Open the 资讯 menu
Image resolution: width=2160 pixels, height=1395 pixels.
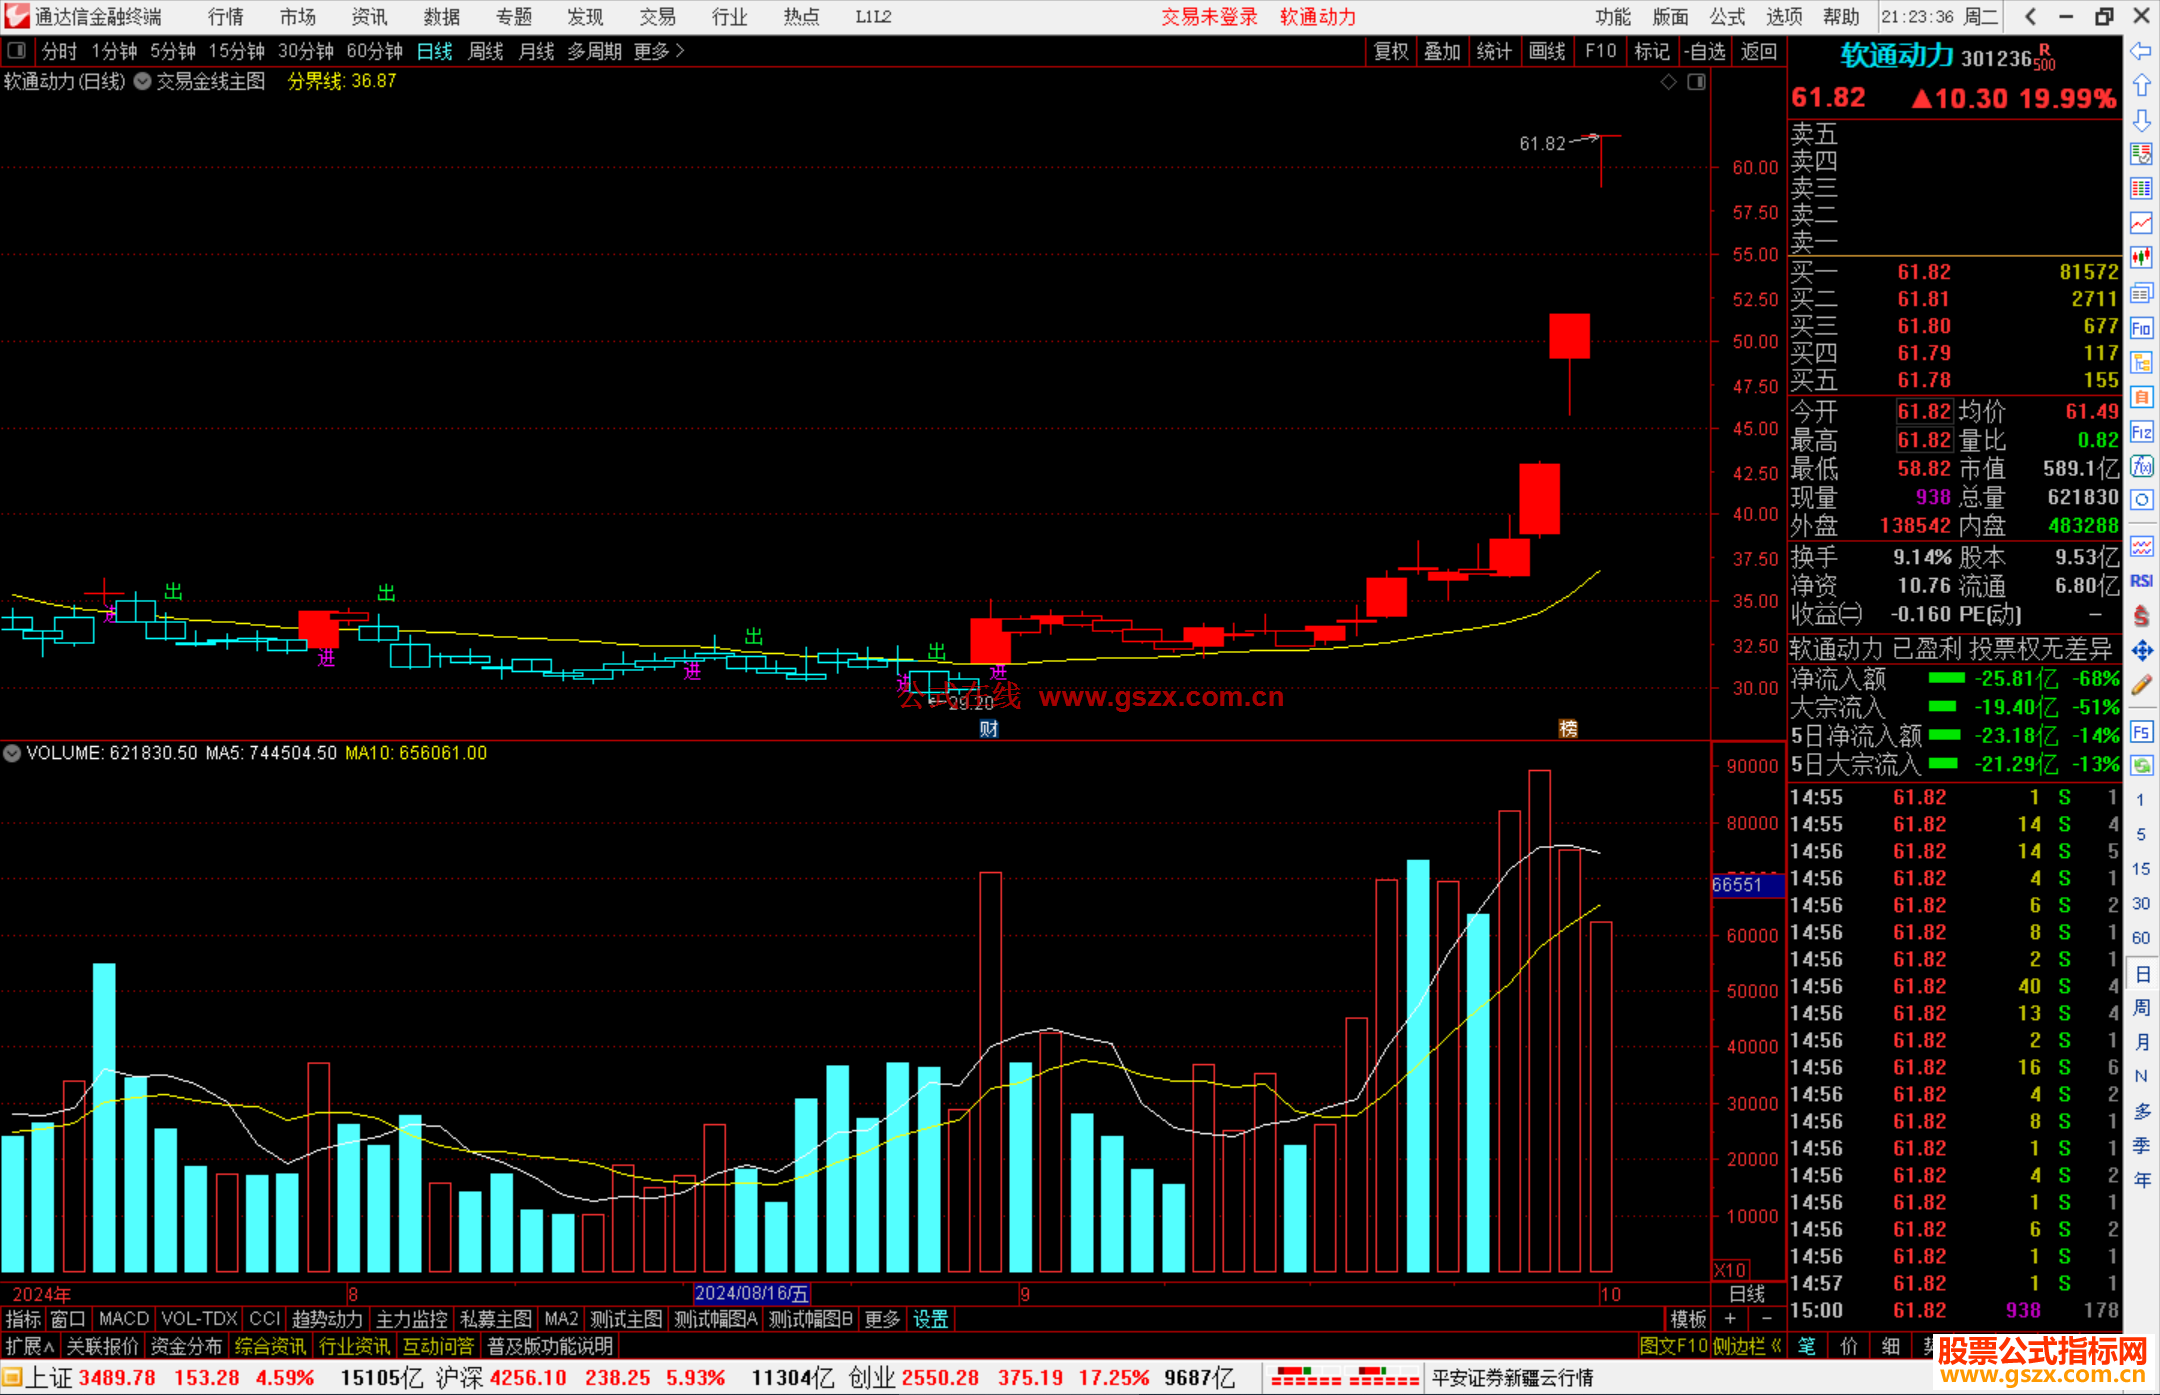(370, 17)
